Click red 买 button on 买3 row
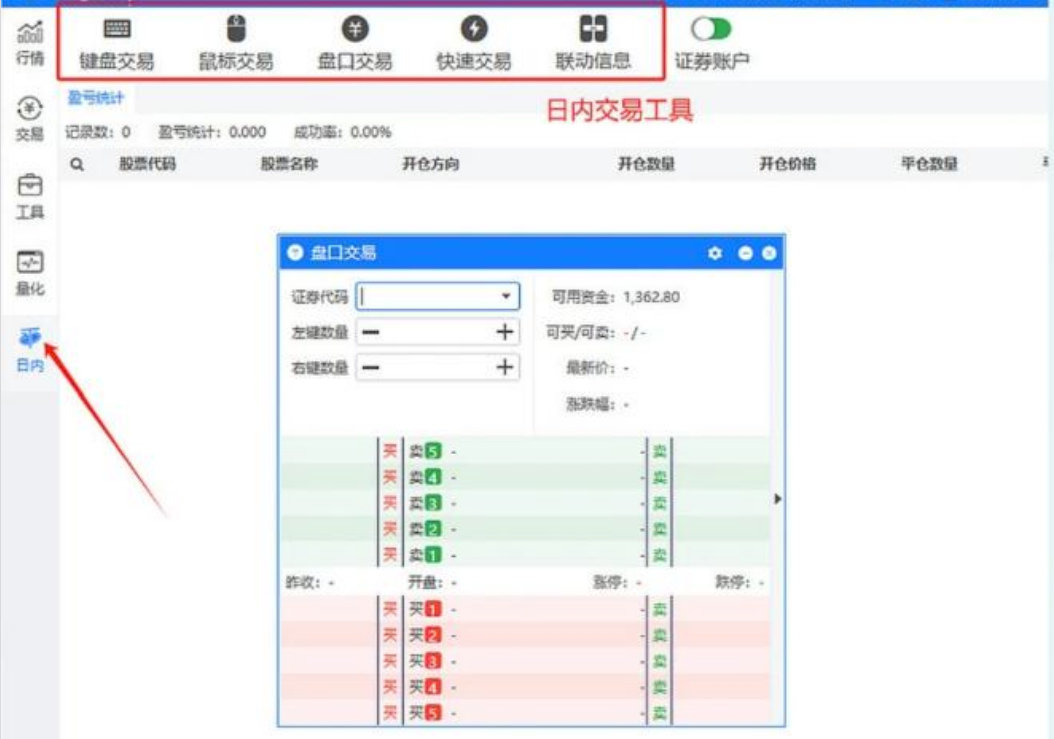The height and width of the screenshot is (739, 1054). 390,661
